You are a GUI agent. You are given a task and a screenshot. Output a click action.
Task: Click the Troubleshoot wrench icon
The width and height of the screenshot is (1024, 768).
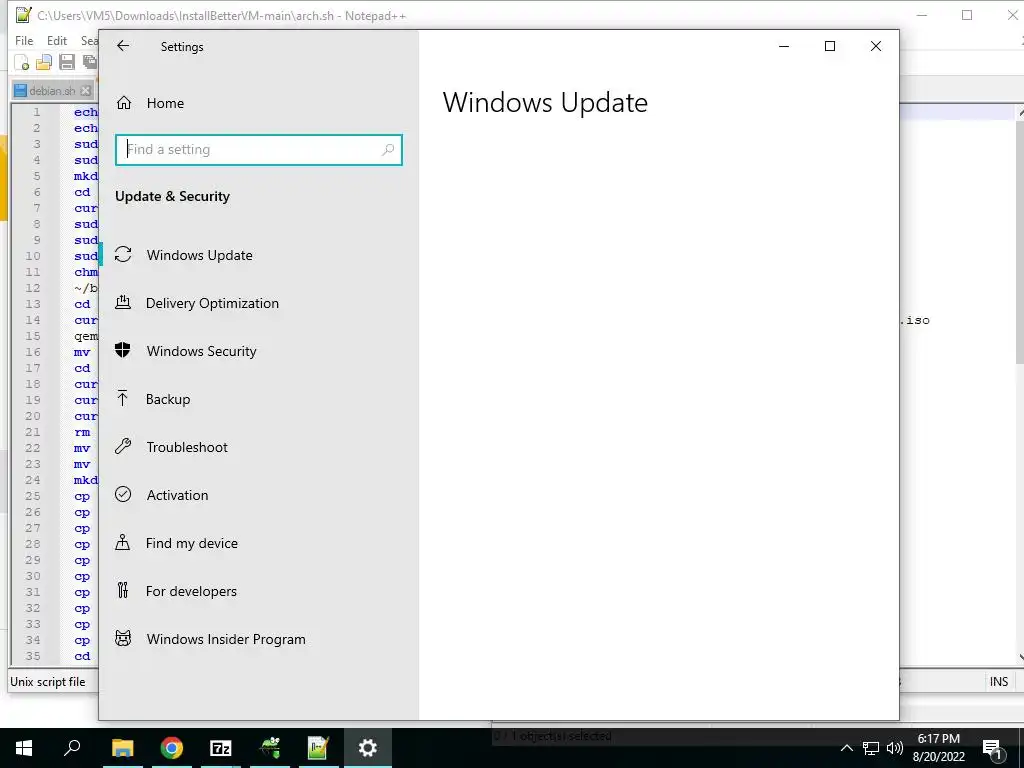pyautogui.click(x=123, y=447)
